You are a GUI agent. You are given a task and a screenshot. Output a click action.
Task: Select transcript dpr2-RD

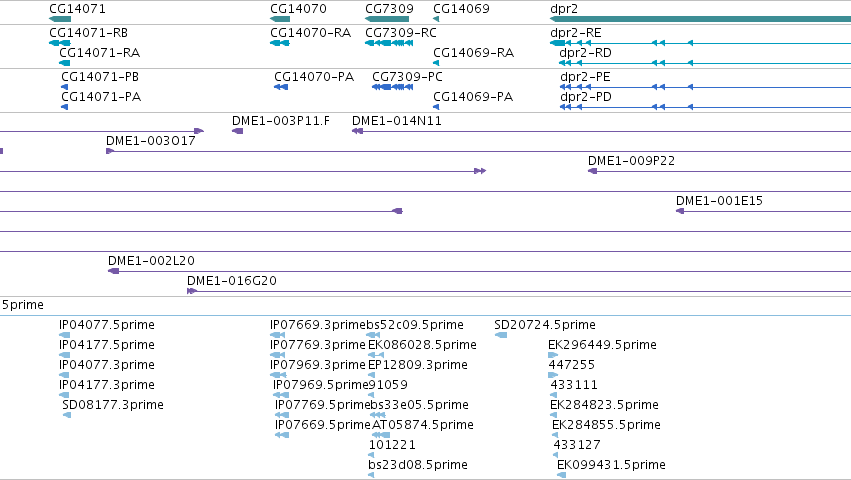(585, 53)
